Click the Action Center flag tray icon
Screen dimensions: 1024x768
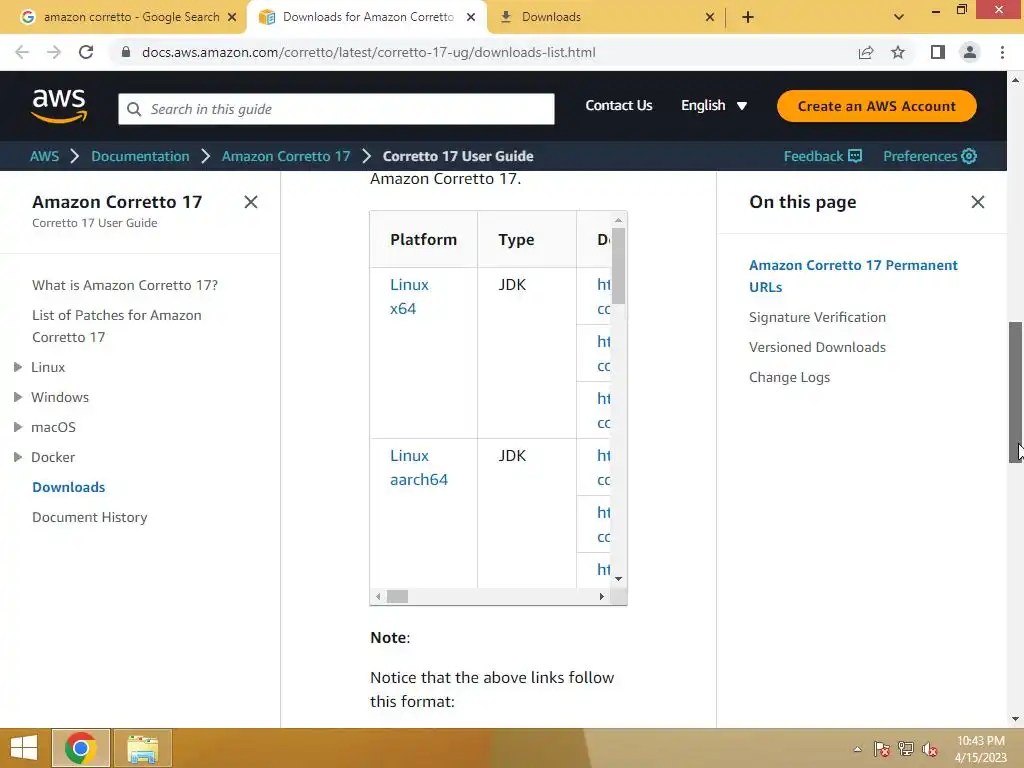(x=881, y=749)
